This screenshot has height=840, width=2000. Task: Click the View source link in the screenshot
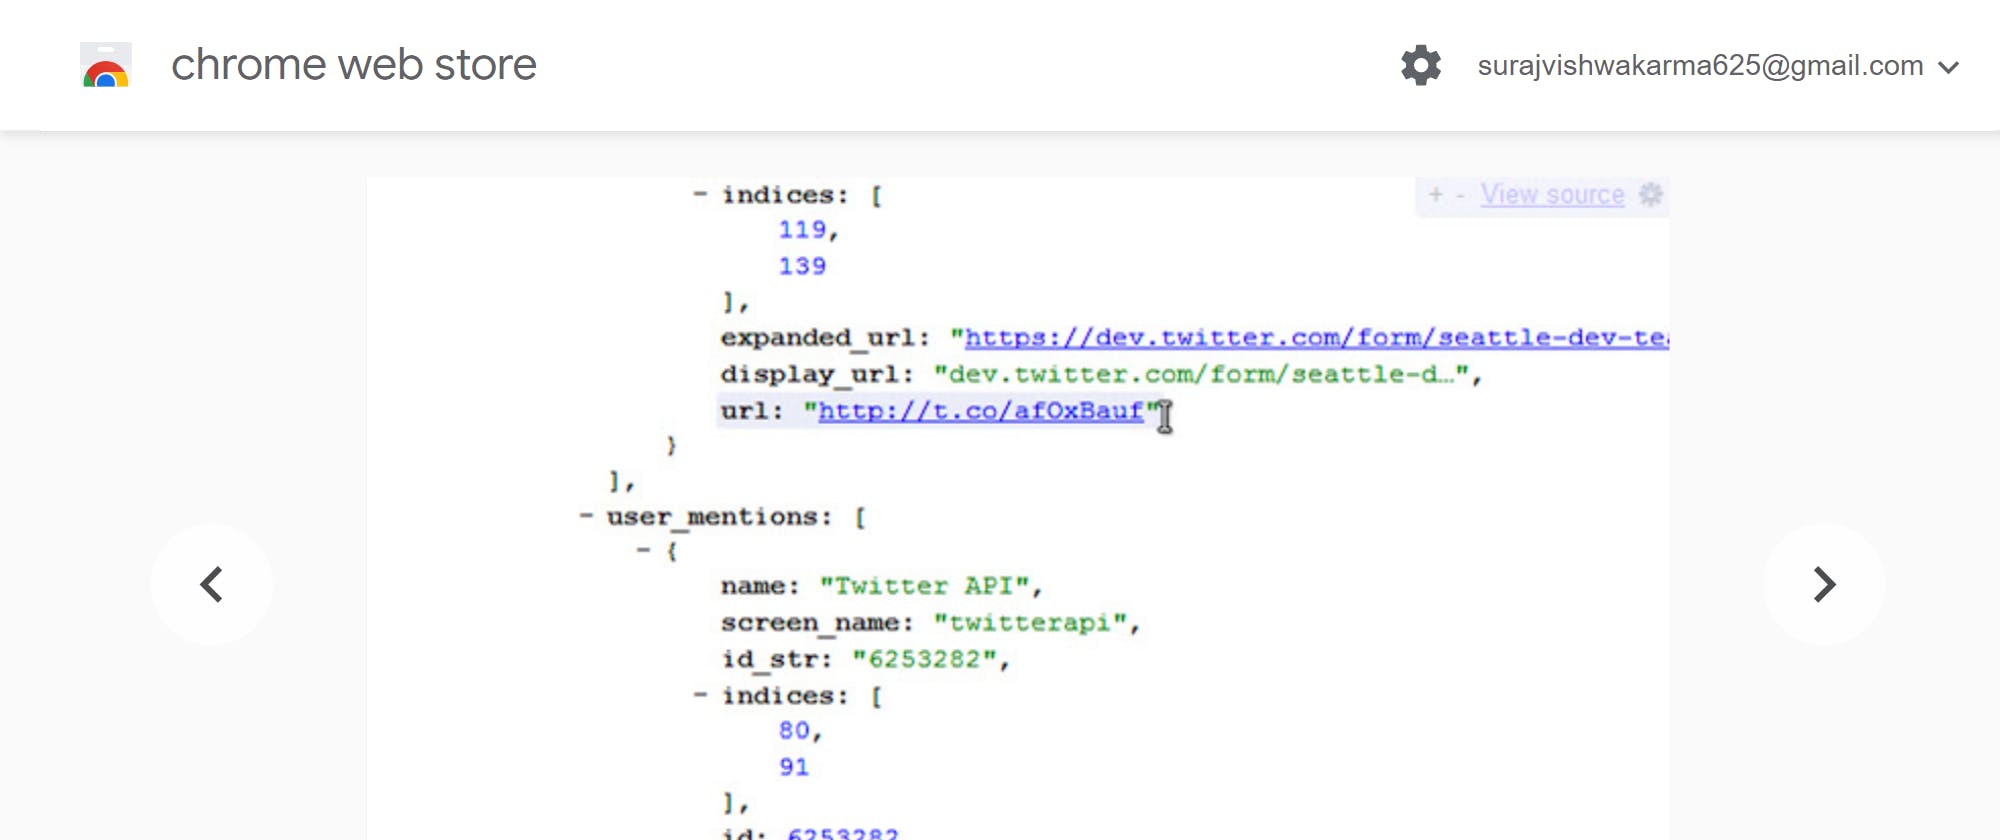coord(1552,194)
